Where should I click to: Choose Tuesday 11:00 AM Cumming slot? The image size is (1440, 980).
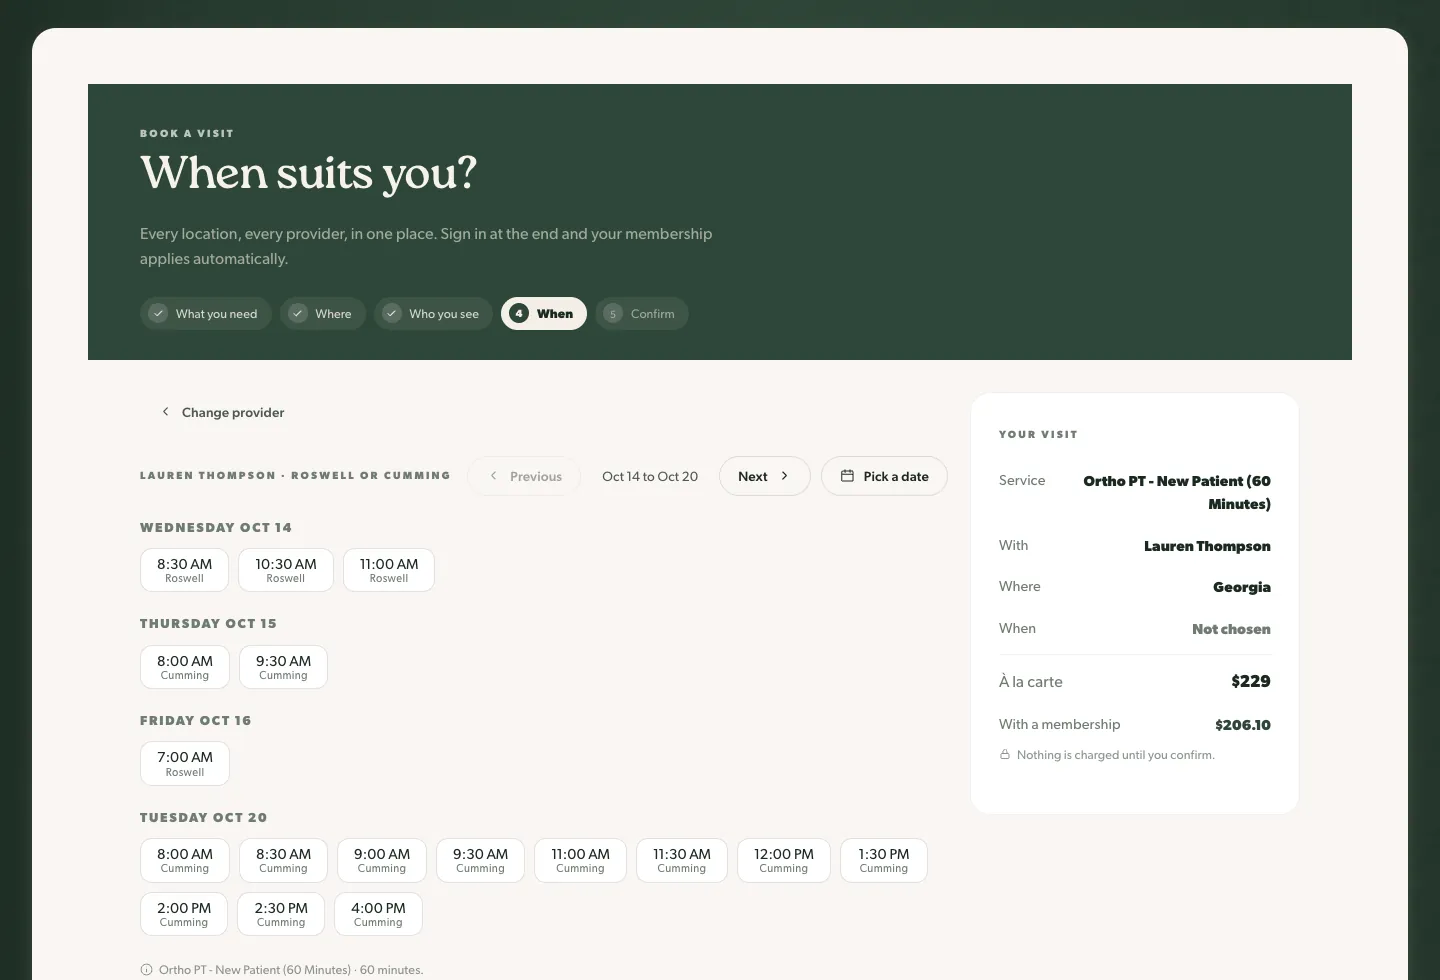580,860
